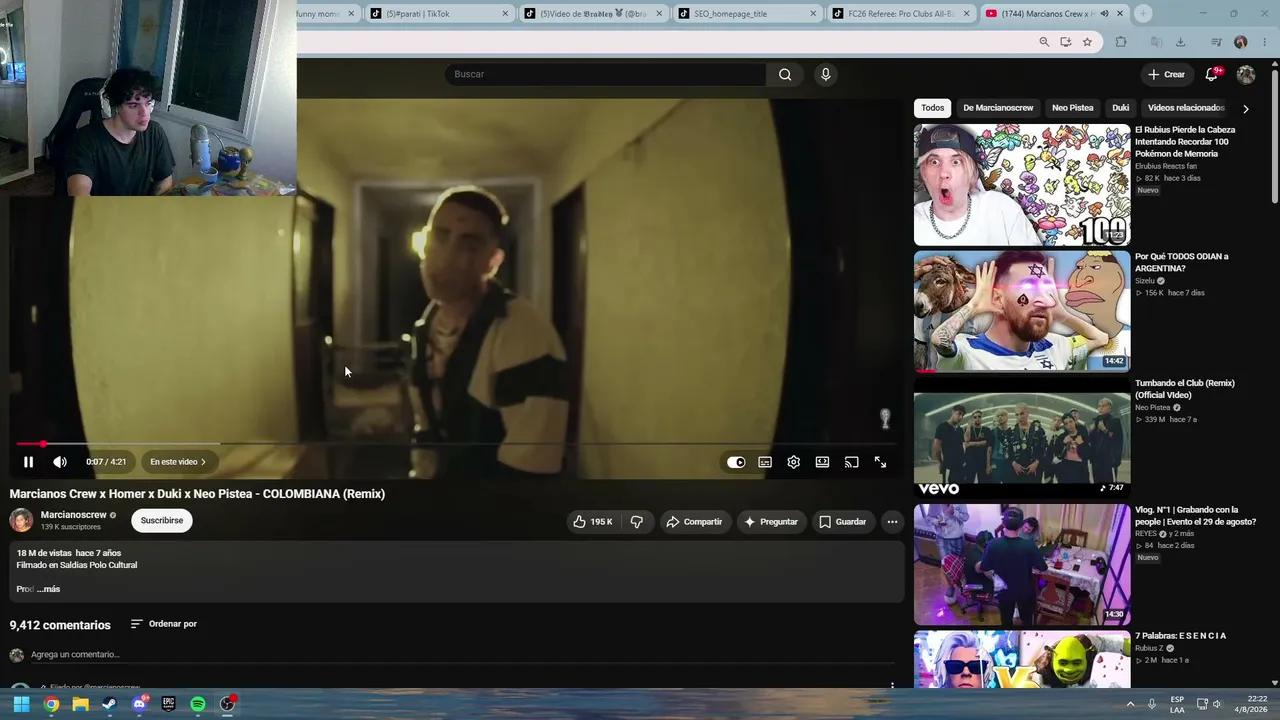Image resolution: width=1280 pixels, height=720 pixels.
Task: Bookmark this page with the star icon
Action: [1087, 42]
